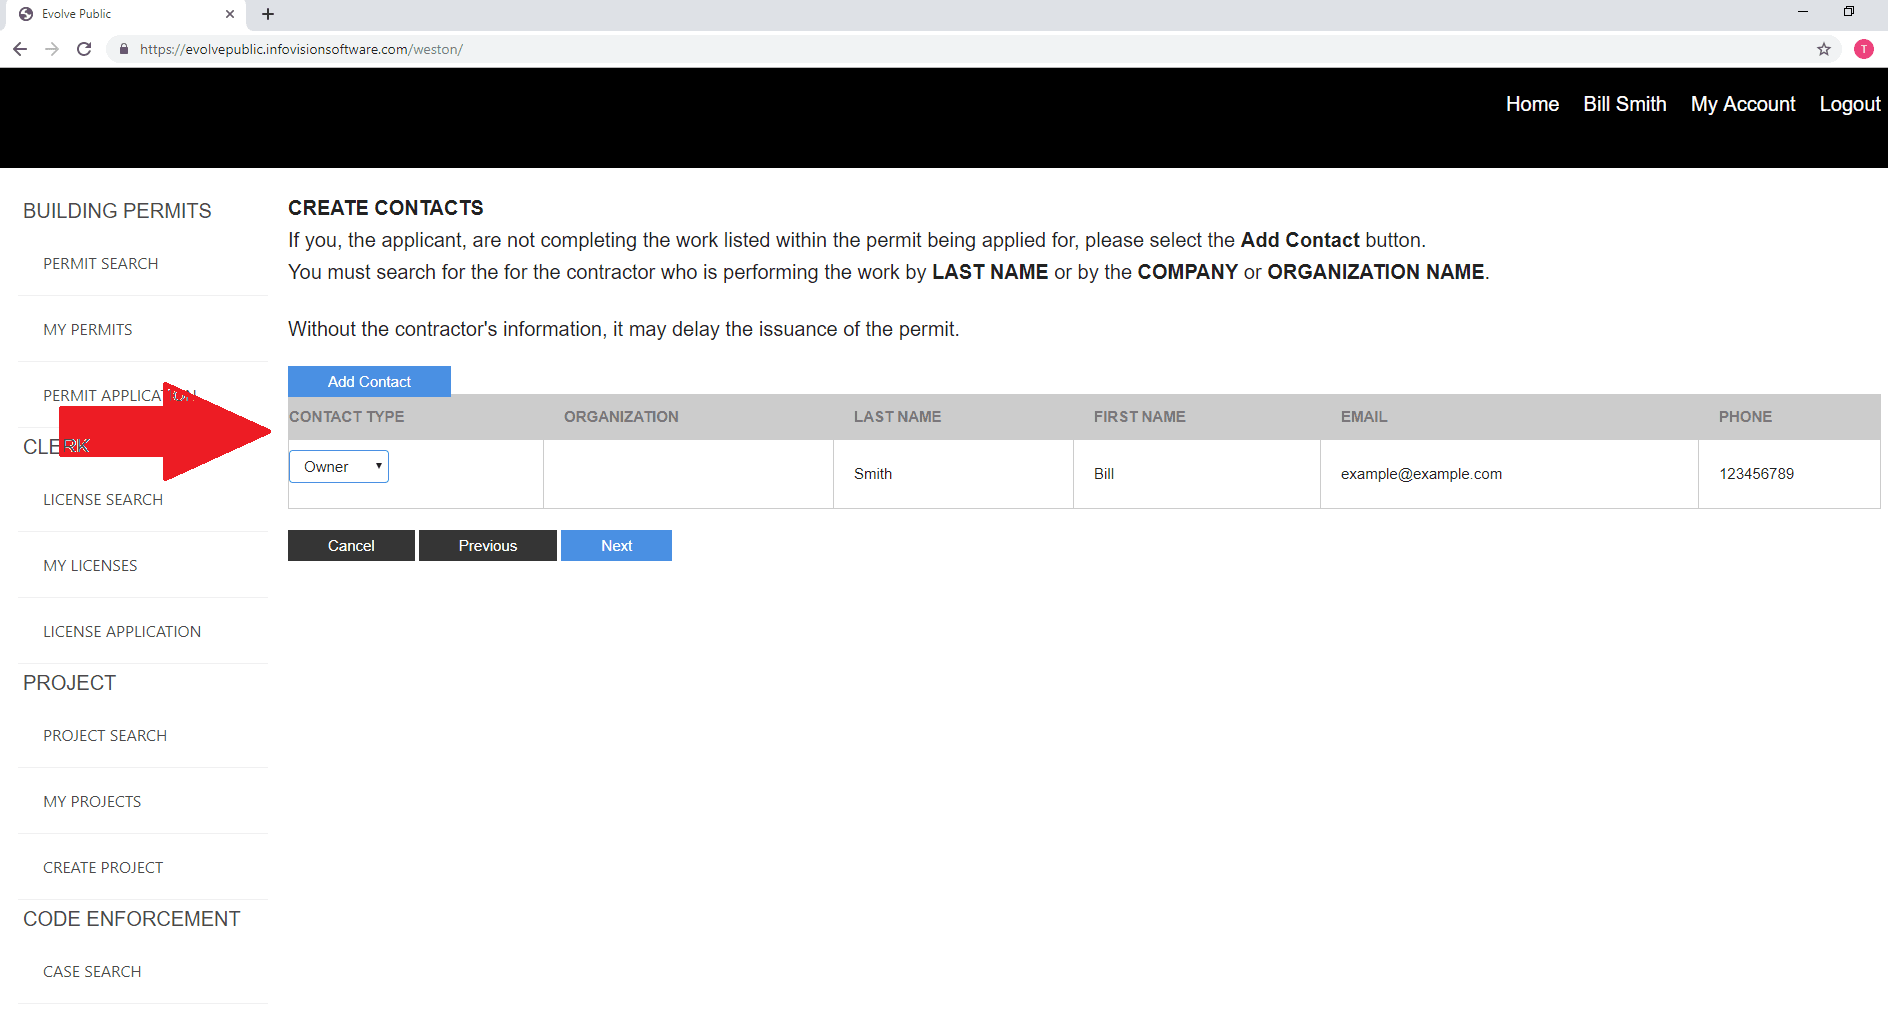Open a new browser tab
This screenshot has height=1024, width=1888.
tap(268, 14)
